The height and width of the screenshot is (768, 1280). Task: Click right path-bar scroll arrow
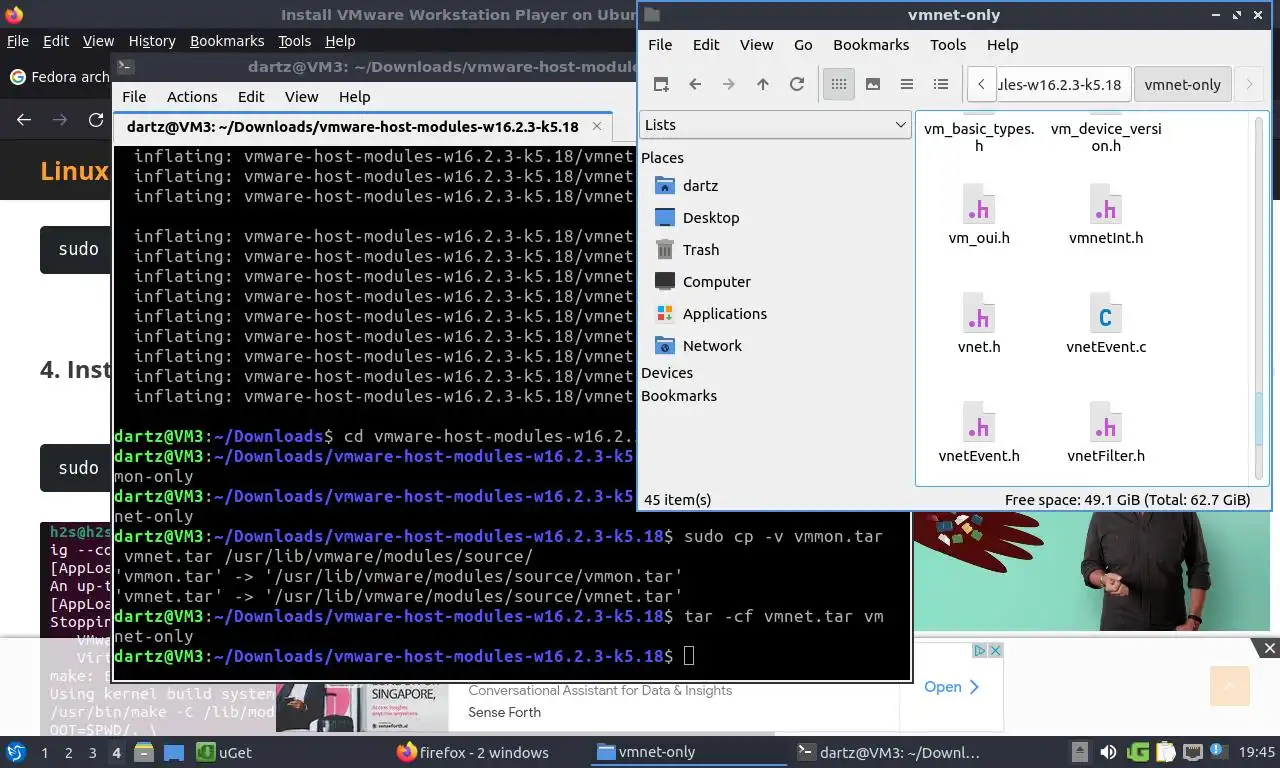1249,84
